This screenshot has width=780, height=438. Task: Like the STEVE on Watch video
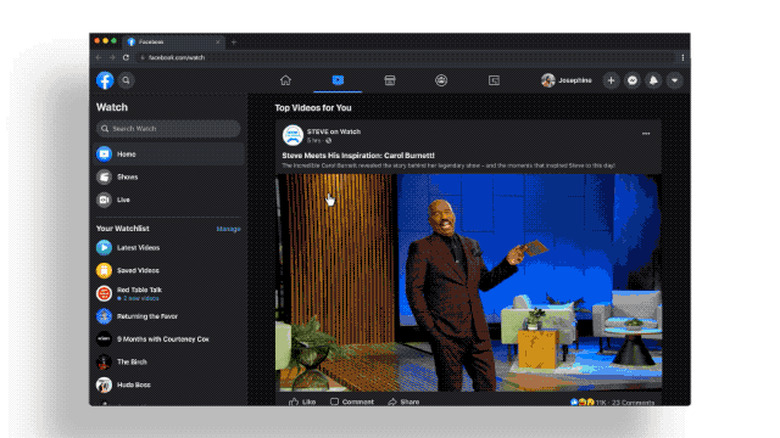pos(302,402)
